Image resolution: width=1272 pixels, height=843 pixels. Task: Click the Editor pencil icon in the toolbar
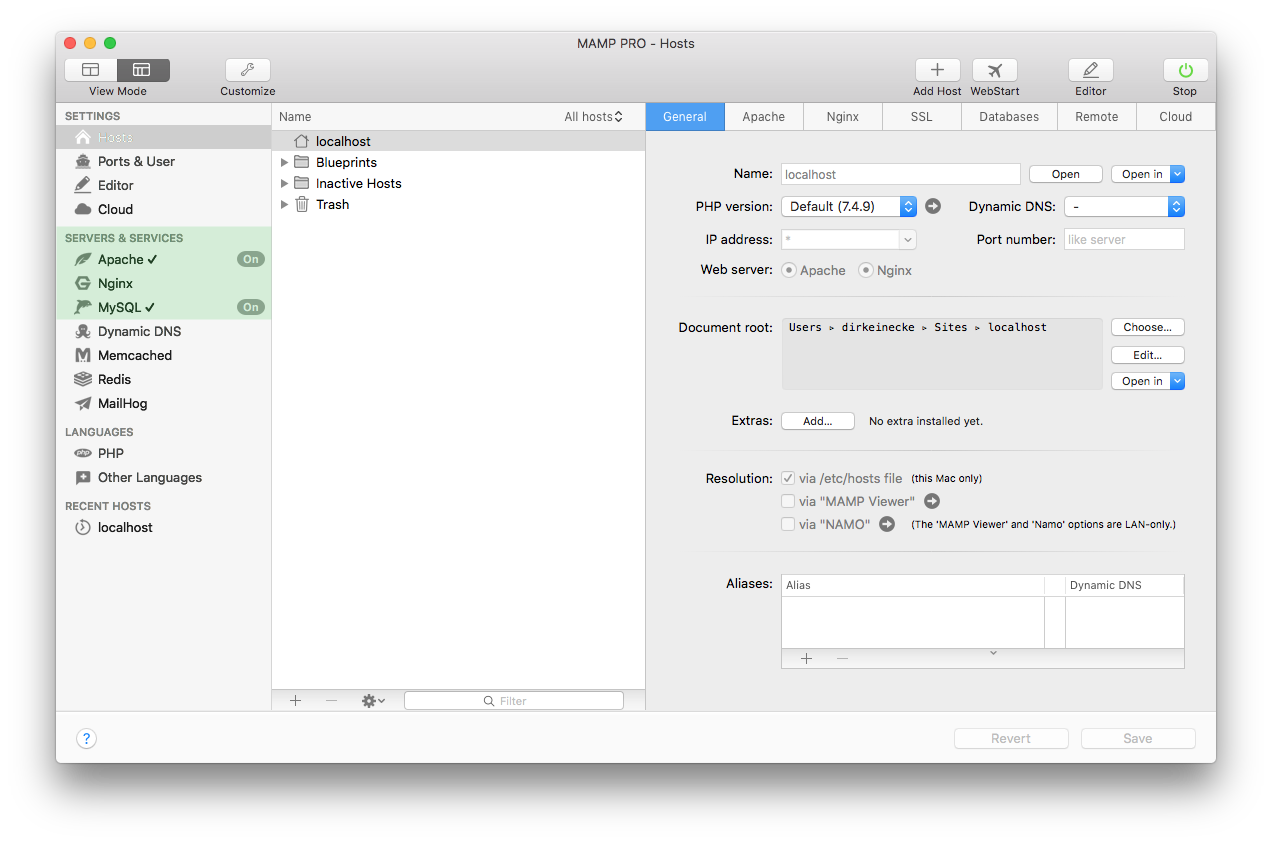pyautogui.click(x=1090, y=70)
